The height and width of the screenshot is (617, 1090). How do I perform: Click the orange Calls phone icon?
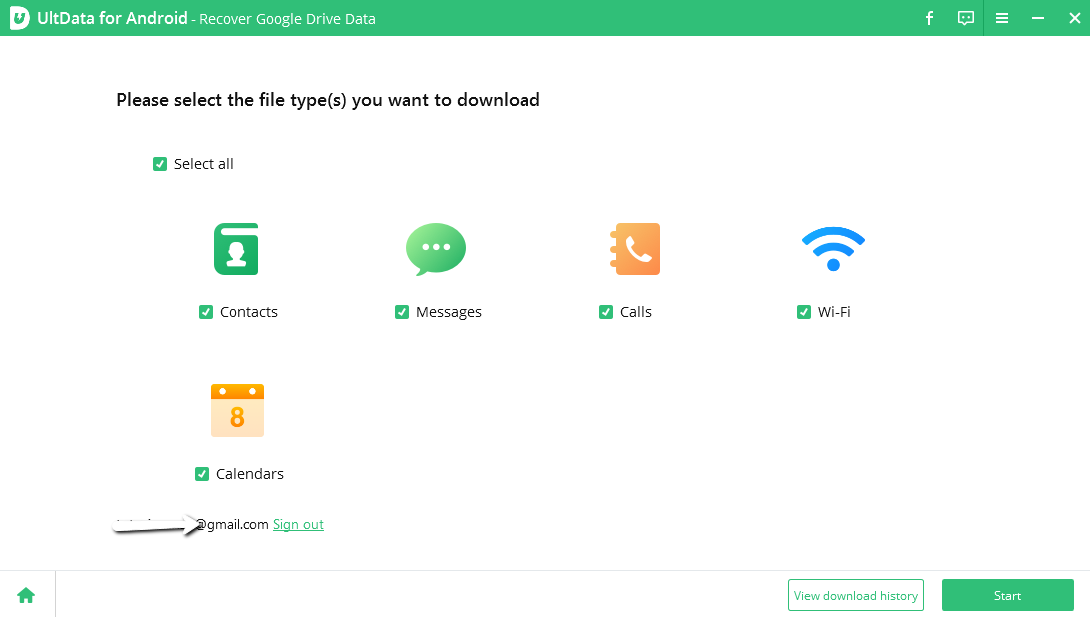636,249
